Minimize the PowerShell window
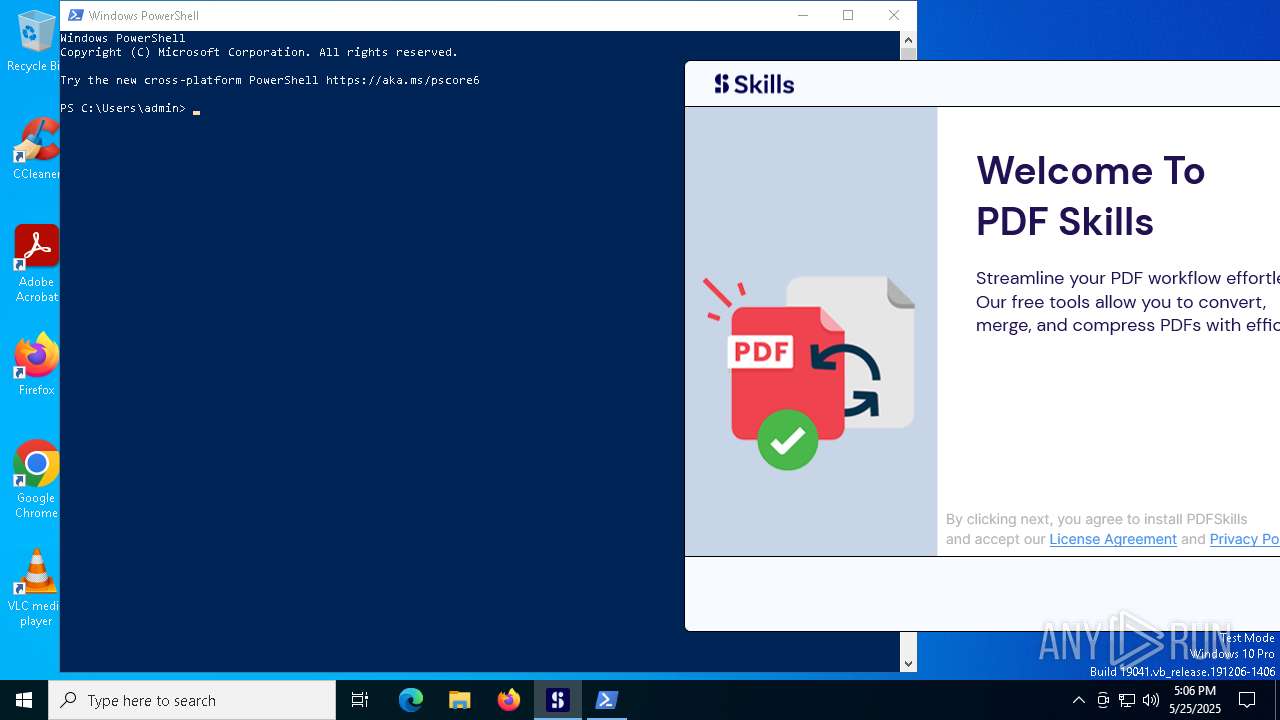Image resolution: width=1280 pixels, height=720 pixels. pos(802,15)
